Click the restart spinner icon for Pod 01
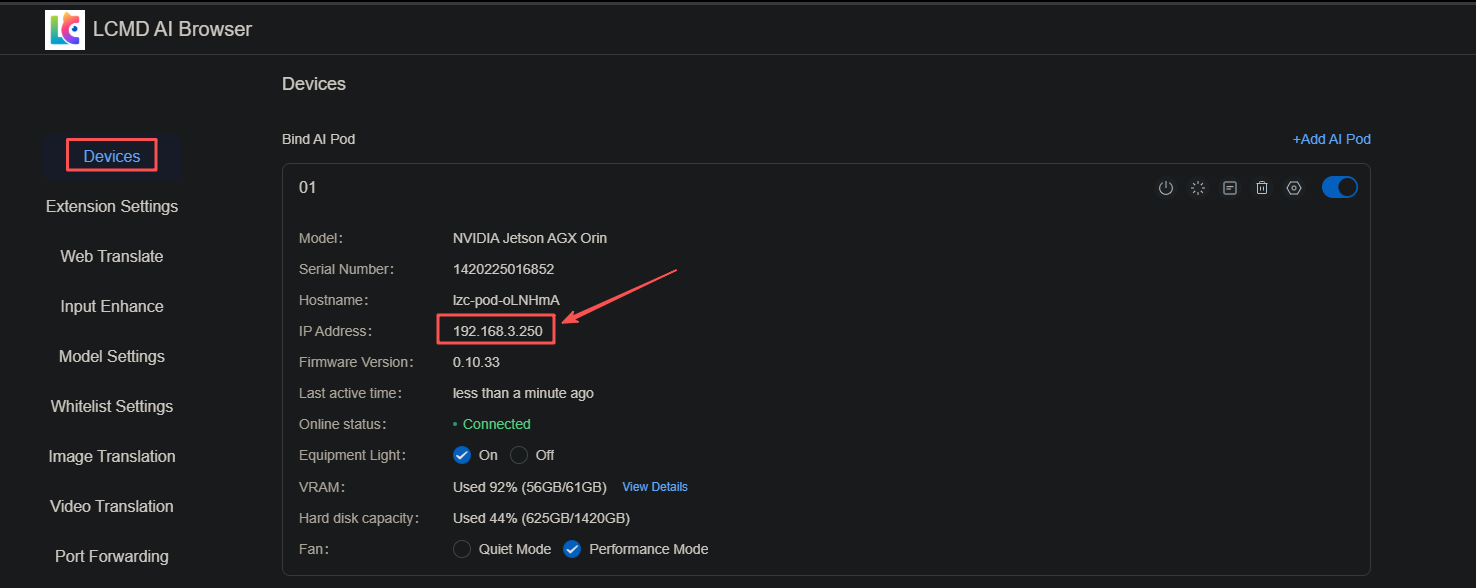This screenshot has height=588, width=1476. (x=1198, y=188)
